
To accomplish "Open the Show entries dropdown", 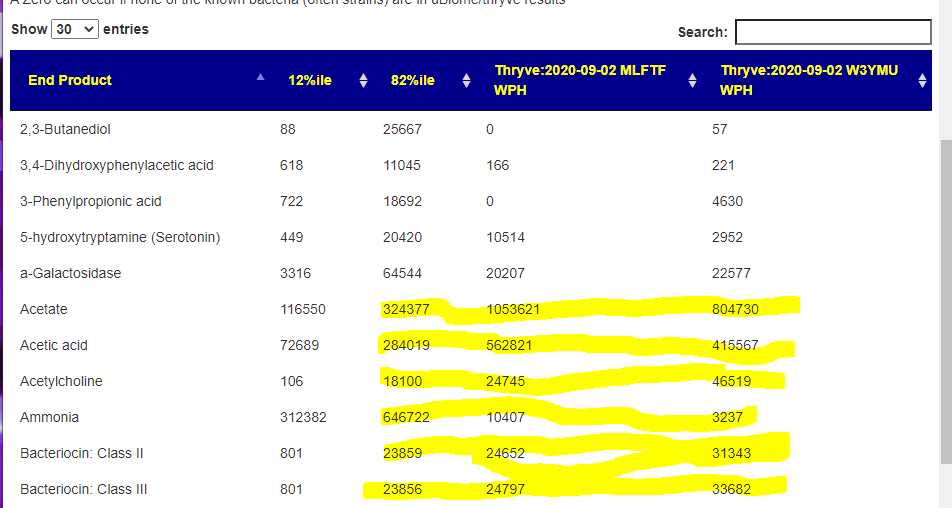I will [x=75, y=30].
